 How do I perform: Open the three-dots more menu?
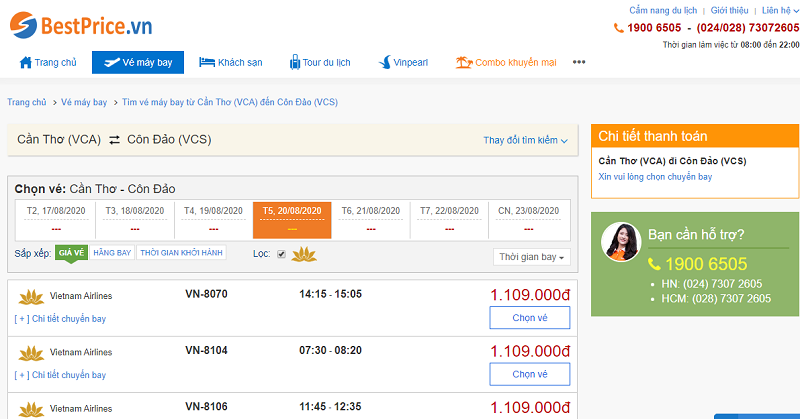[x=579, y=62]
